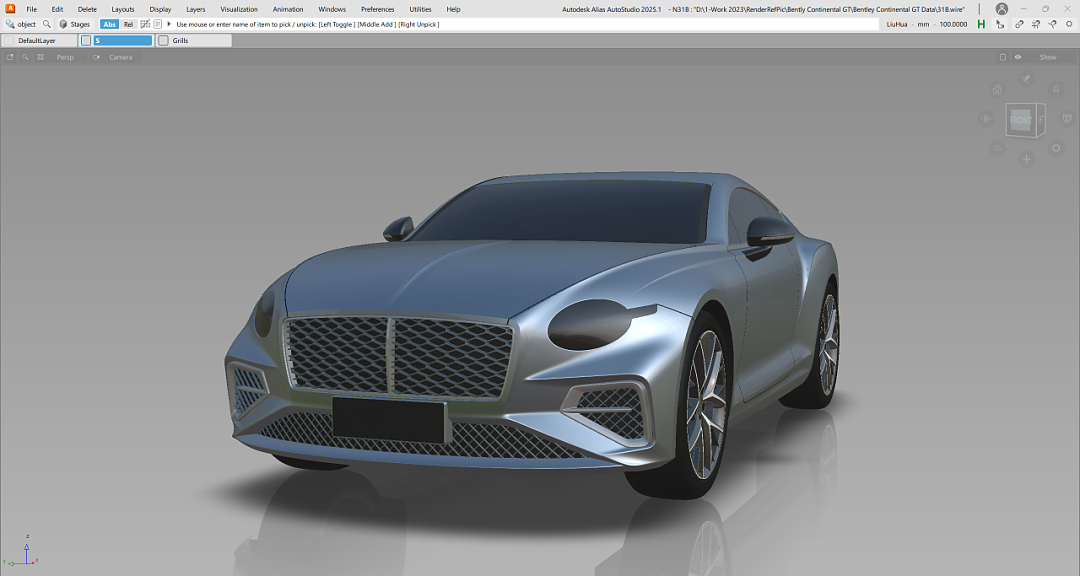Open the Layers menu
Image resolution: width=1080 pixels, height=576 pixels.
196,9
